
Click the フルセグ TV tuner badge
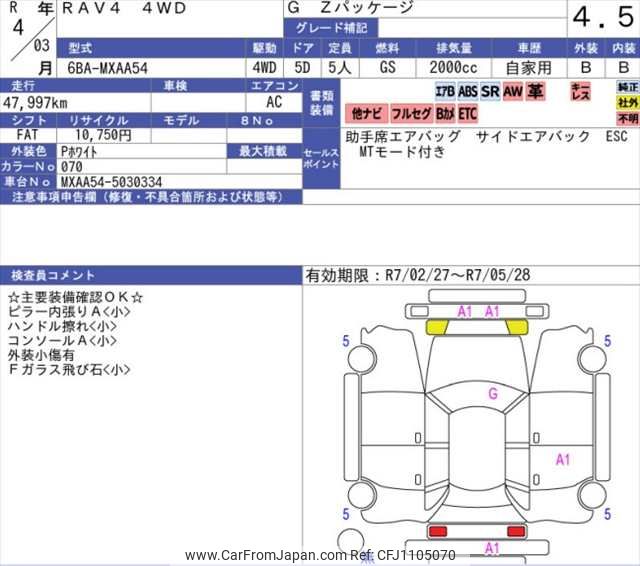click(411, 113)
